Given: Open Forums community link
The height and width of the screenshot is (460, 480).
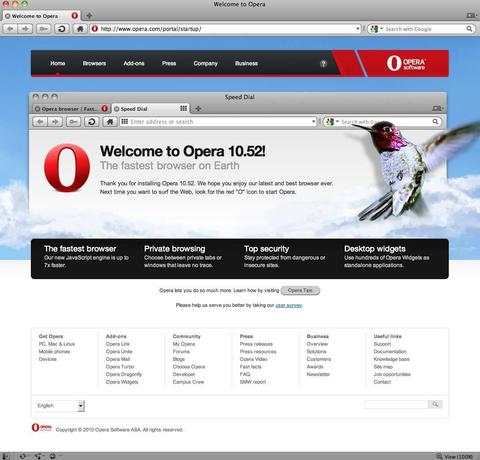Looking at the screenshot, I should pos(181,351).
